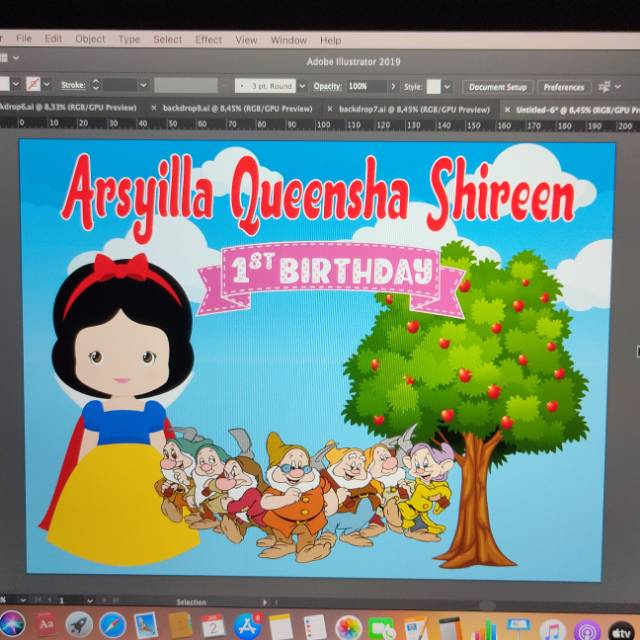Screen dimensions: 640x640
Task: Open the File menu
Action: (x=24, y=38)
